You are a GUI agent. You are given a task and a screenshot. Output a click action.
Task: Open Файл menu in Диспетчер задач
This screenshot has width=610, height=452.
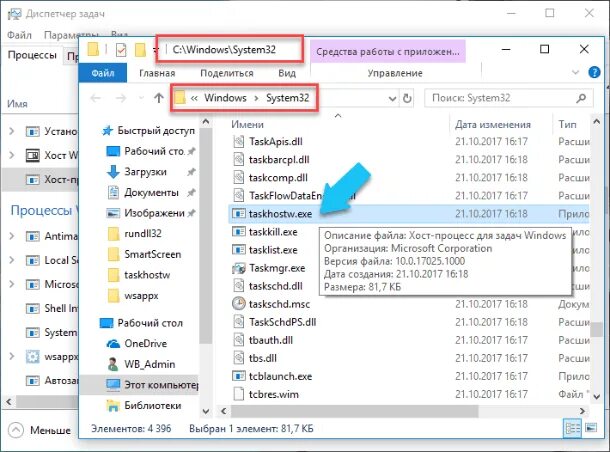click(x=19, y=35)
